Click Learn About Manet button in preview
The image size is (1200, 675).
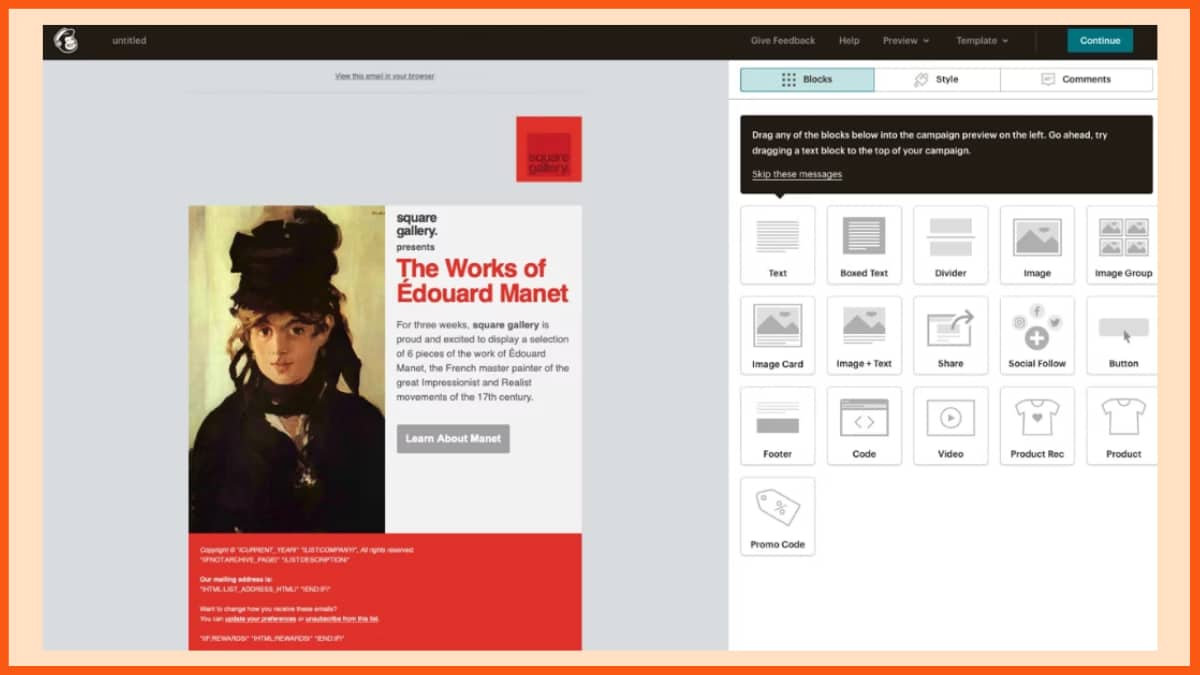pyautogui.click(x=453, y=439)
